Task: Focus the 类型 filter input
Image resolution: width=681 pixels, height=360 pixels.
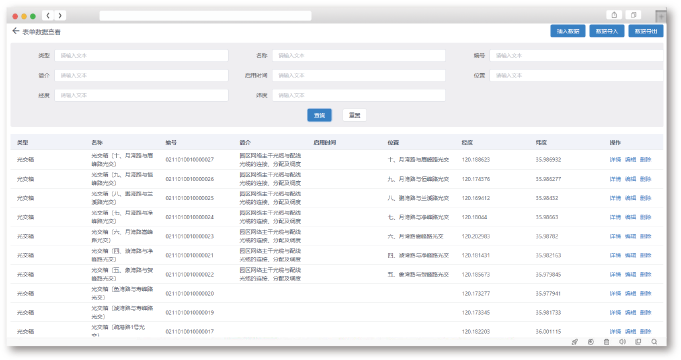Action: pos(141,55)
